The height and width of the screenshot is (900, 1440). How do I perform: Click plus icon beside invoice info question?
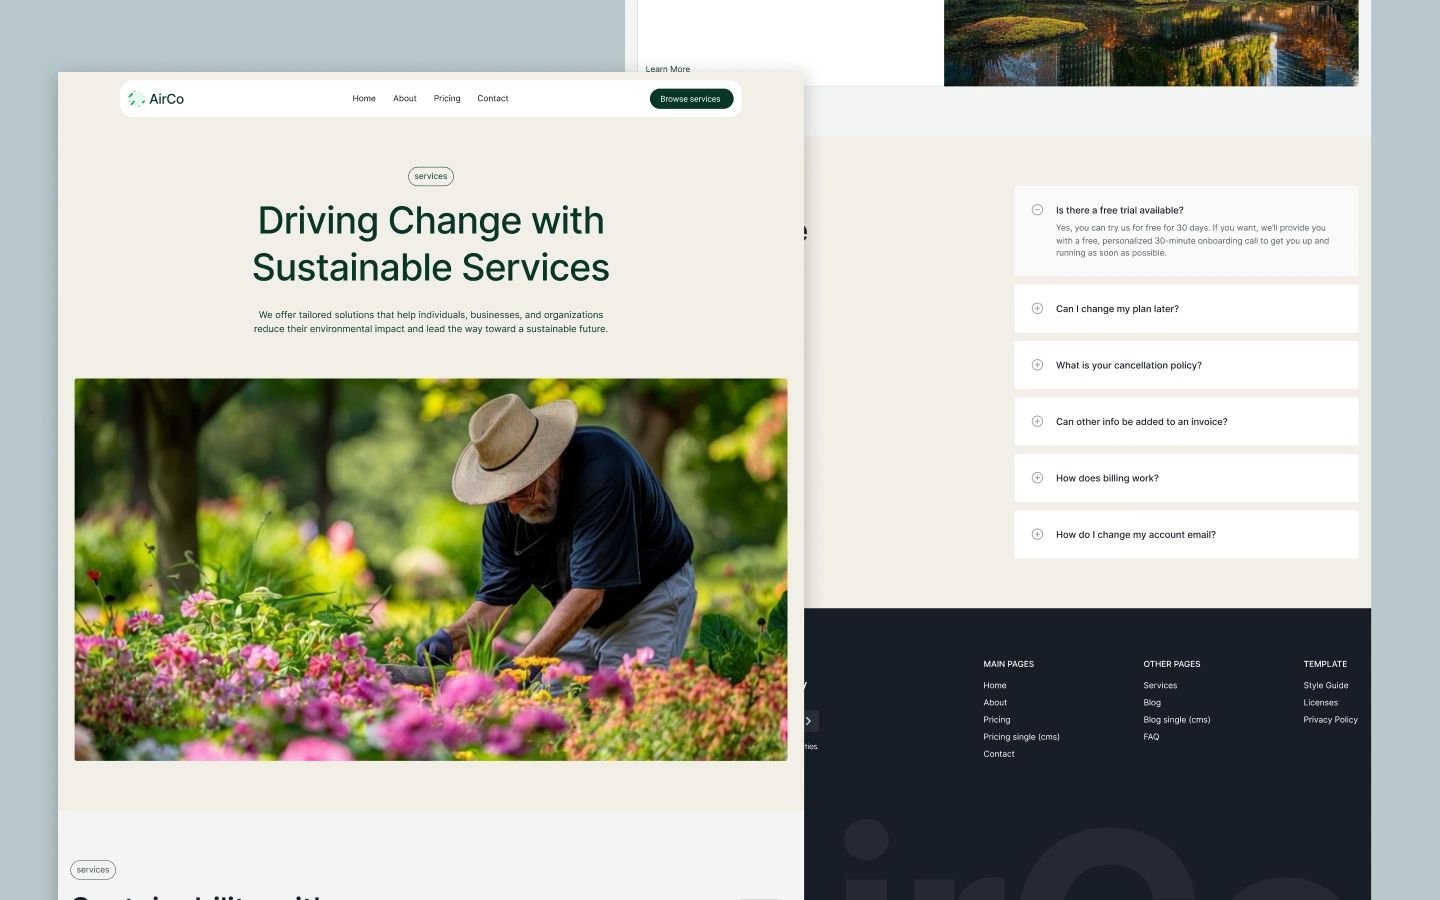(1037, 422)
